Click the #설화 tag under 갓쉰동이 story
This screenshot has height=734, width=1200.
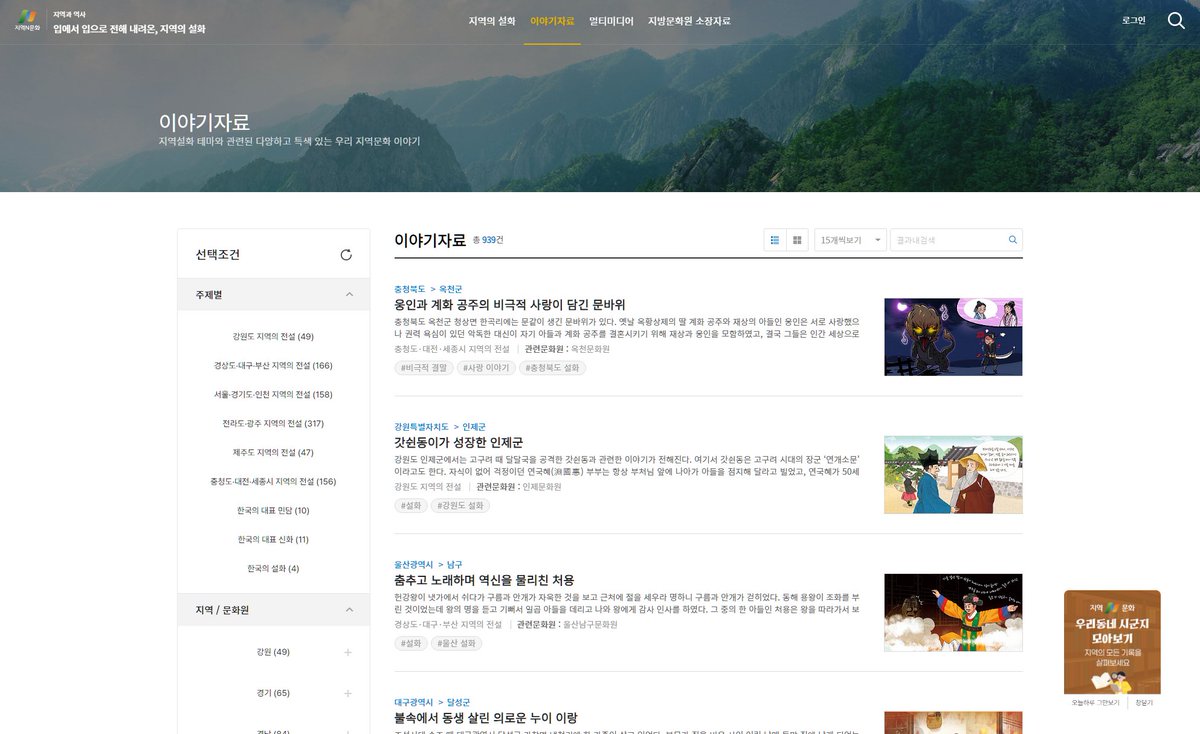(411, 506)
